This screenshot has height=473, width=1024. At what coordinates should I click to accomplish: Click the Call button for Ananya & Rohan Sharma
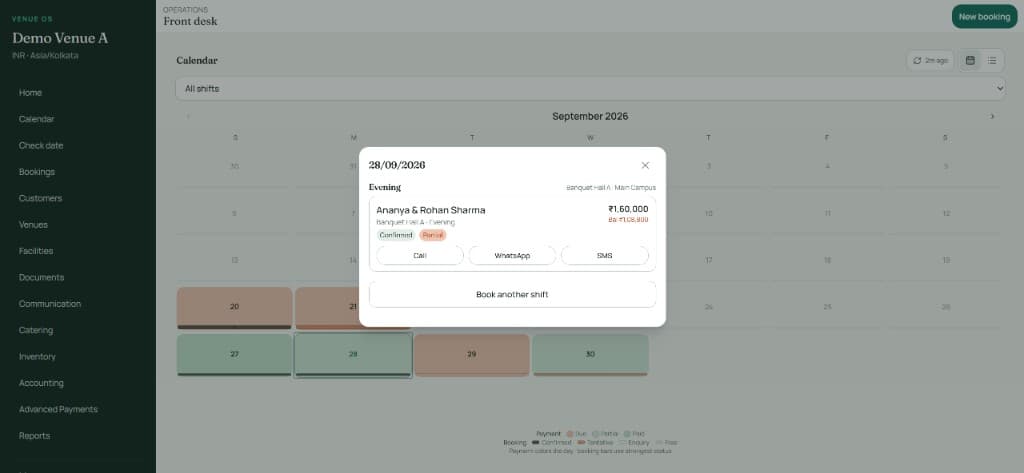420,255
